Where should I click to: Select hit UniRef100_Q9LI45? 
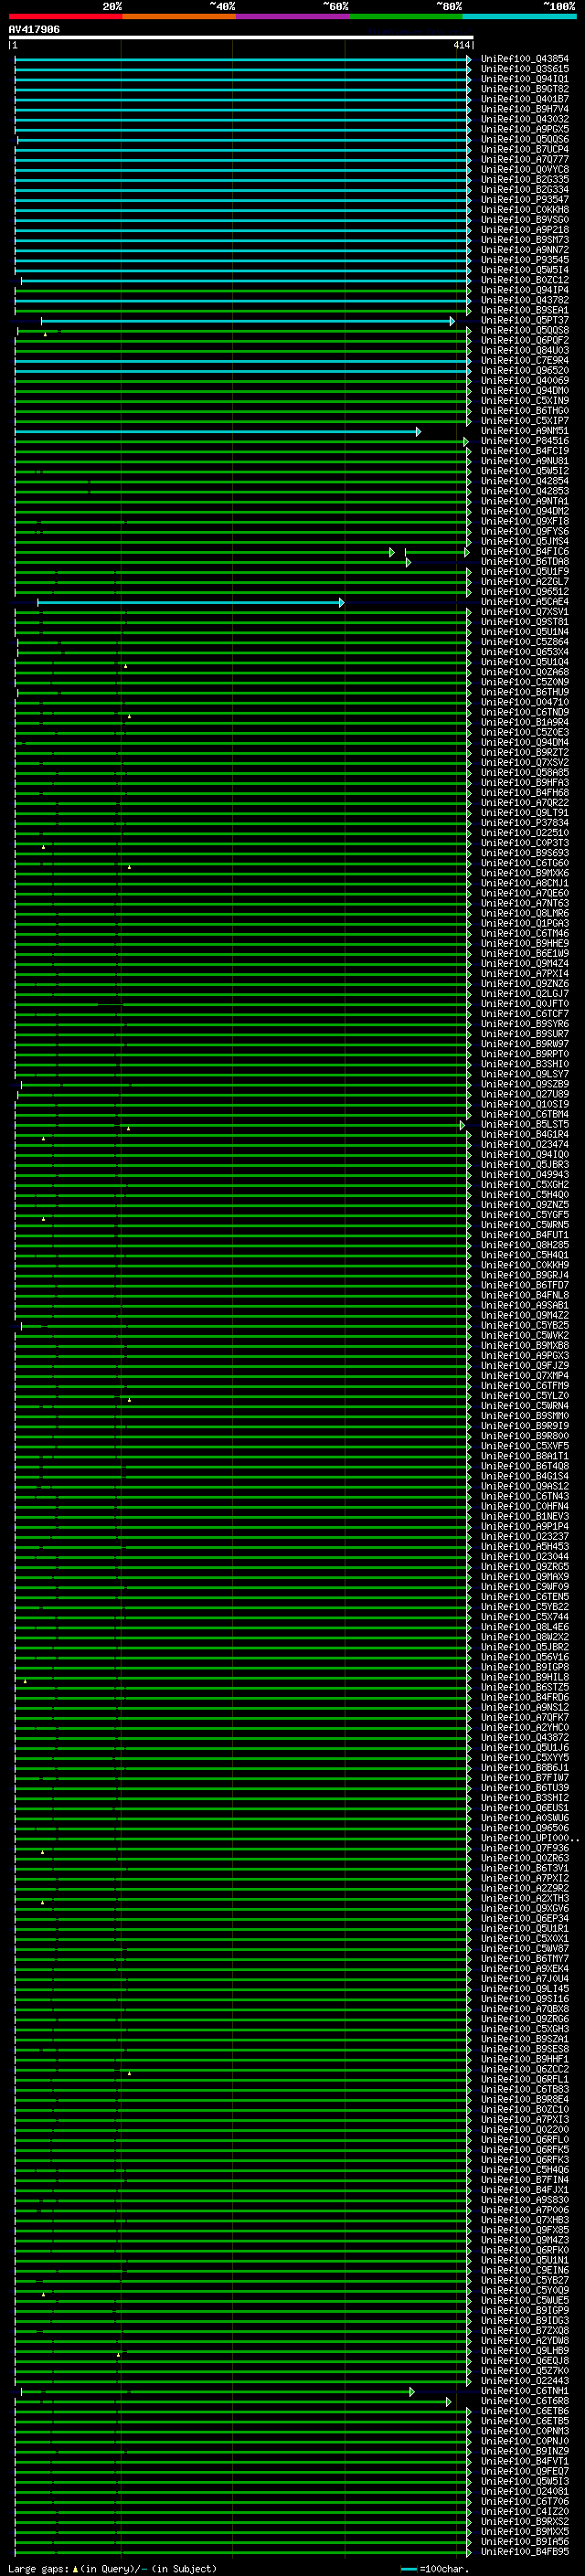[x=524, y=1990]
